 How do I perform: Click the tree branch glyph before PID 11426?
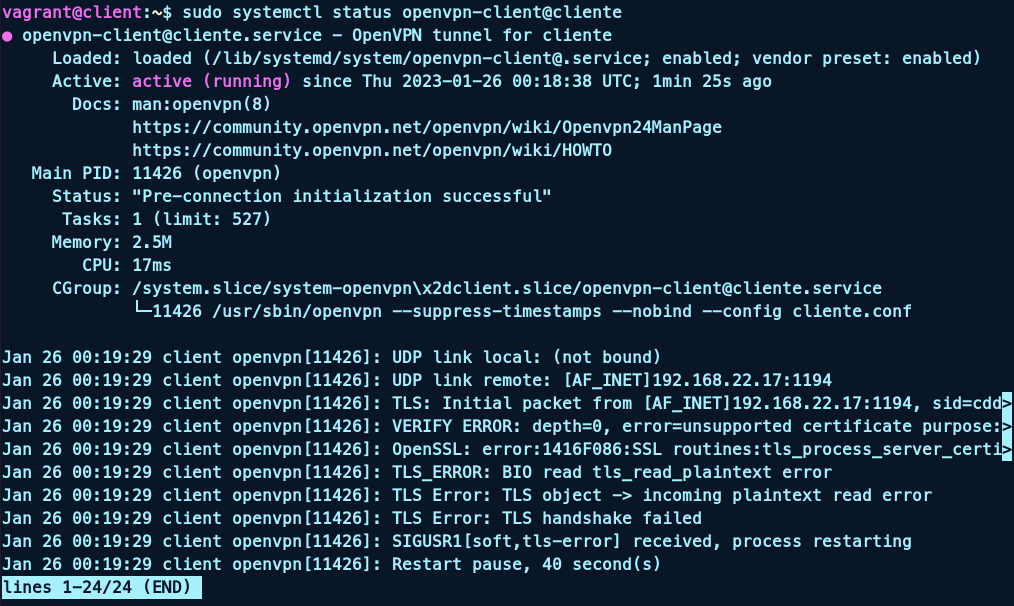click(x=142, y=311)
